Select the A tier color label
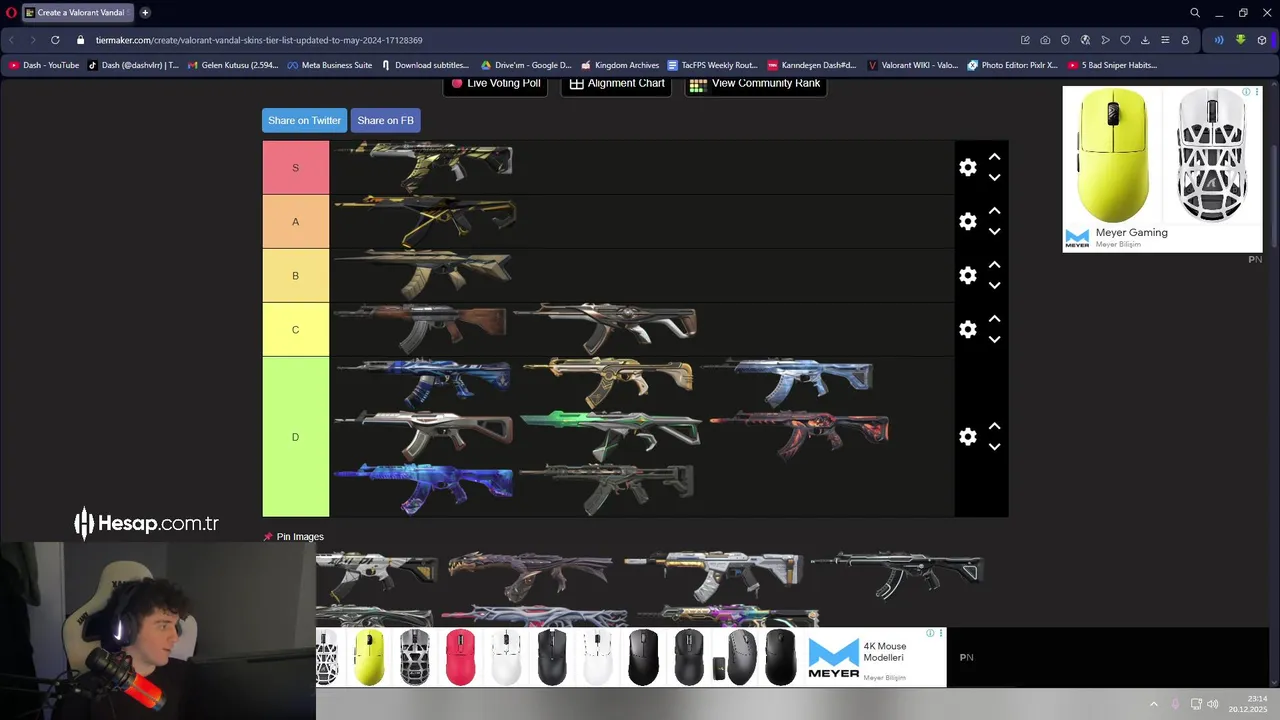Screen dimensions: 1280x720 (295, 221)
